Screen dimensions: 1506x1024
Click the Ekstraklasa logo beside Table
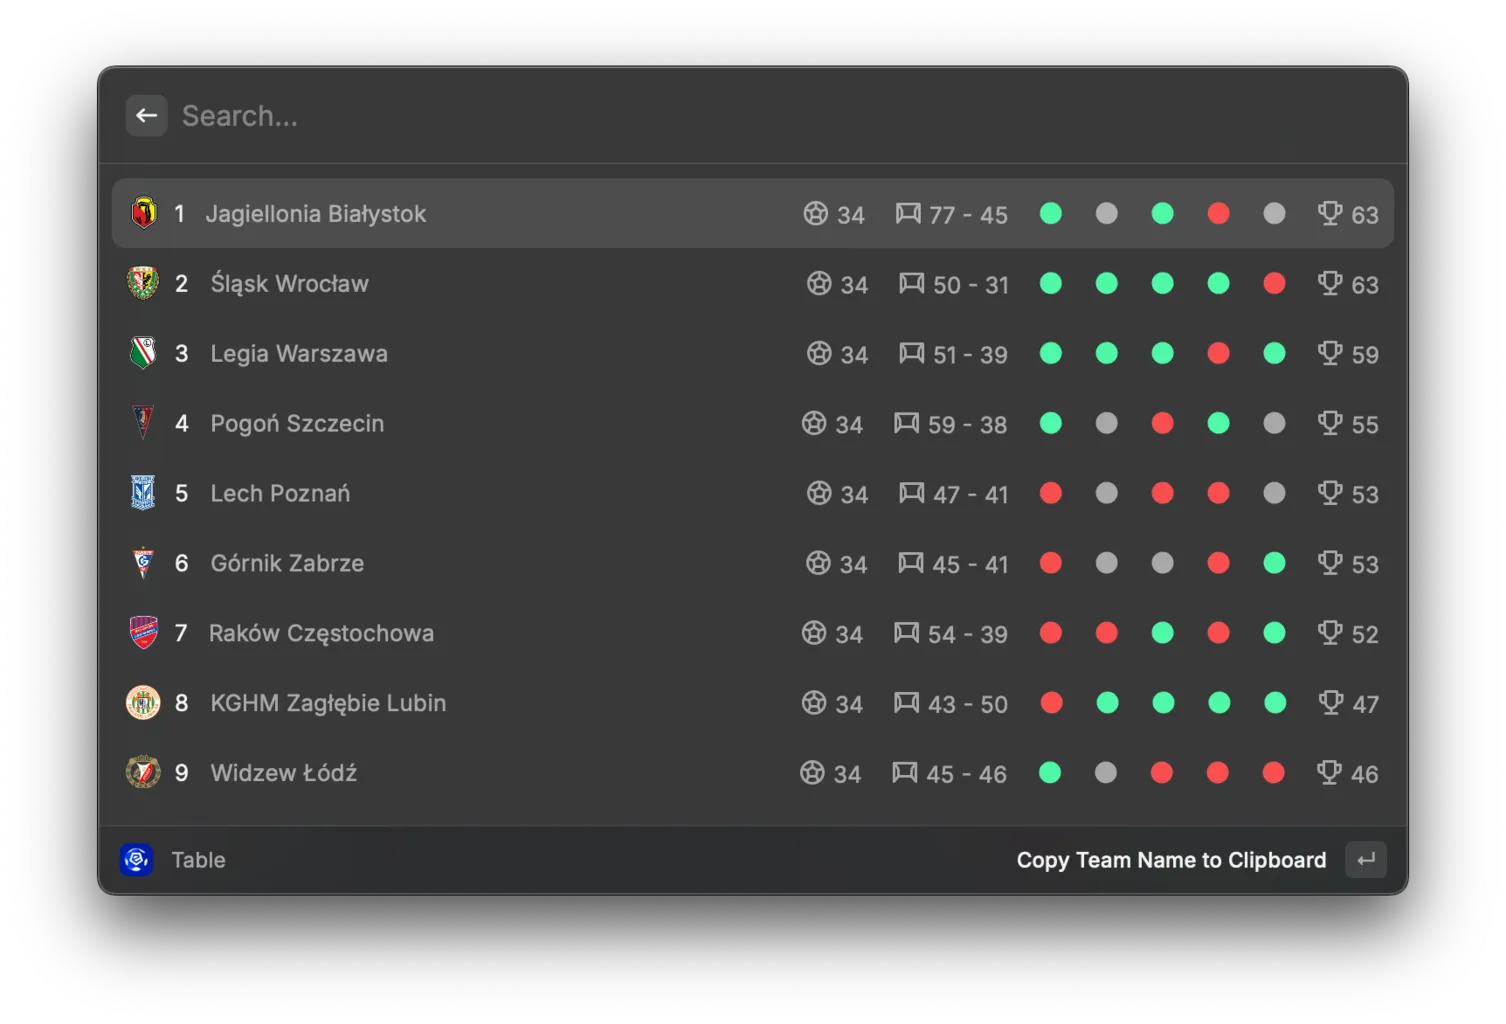(137, 860)
